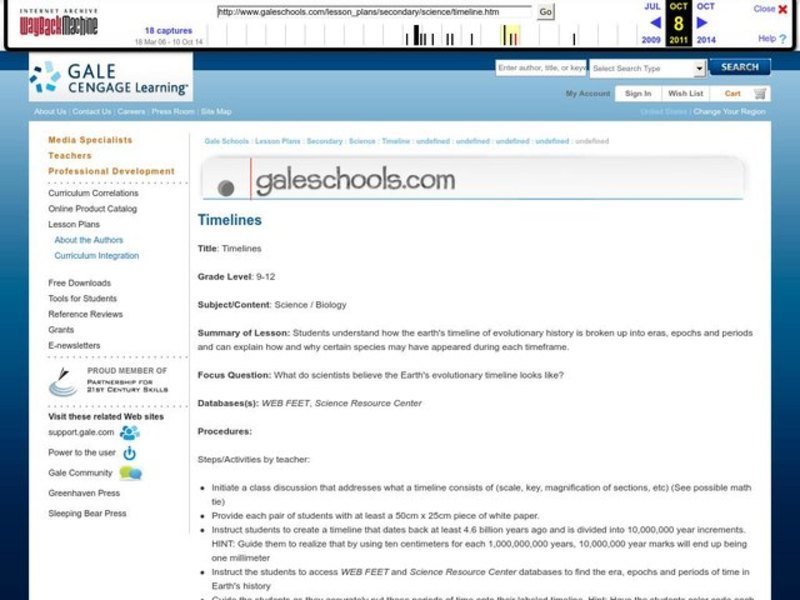Open the Press Room link
Screen dimensions: 800x600
tap(173, 111)
